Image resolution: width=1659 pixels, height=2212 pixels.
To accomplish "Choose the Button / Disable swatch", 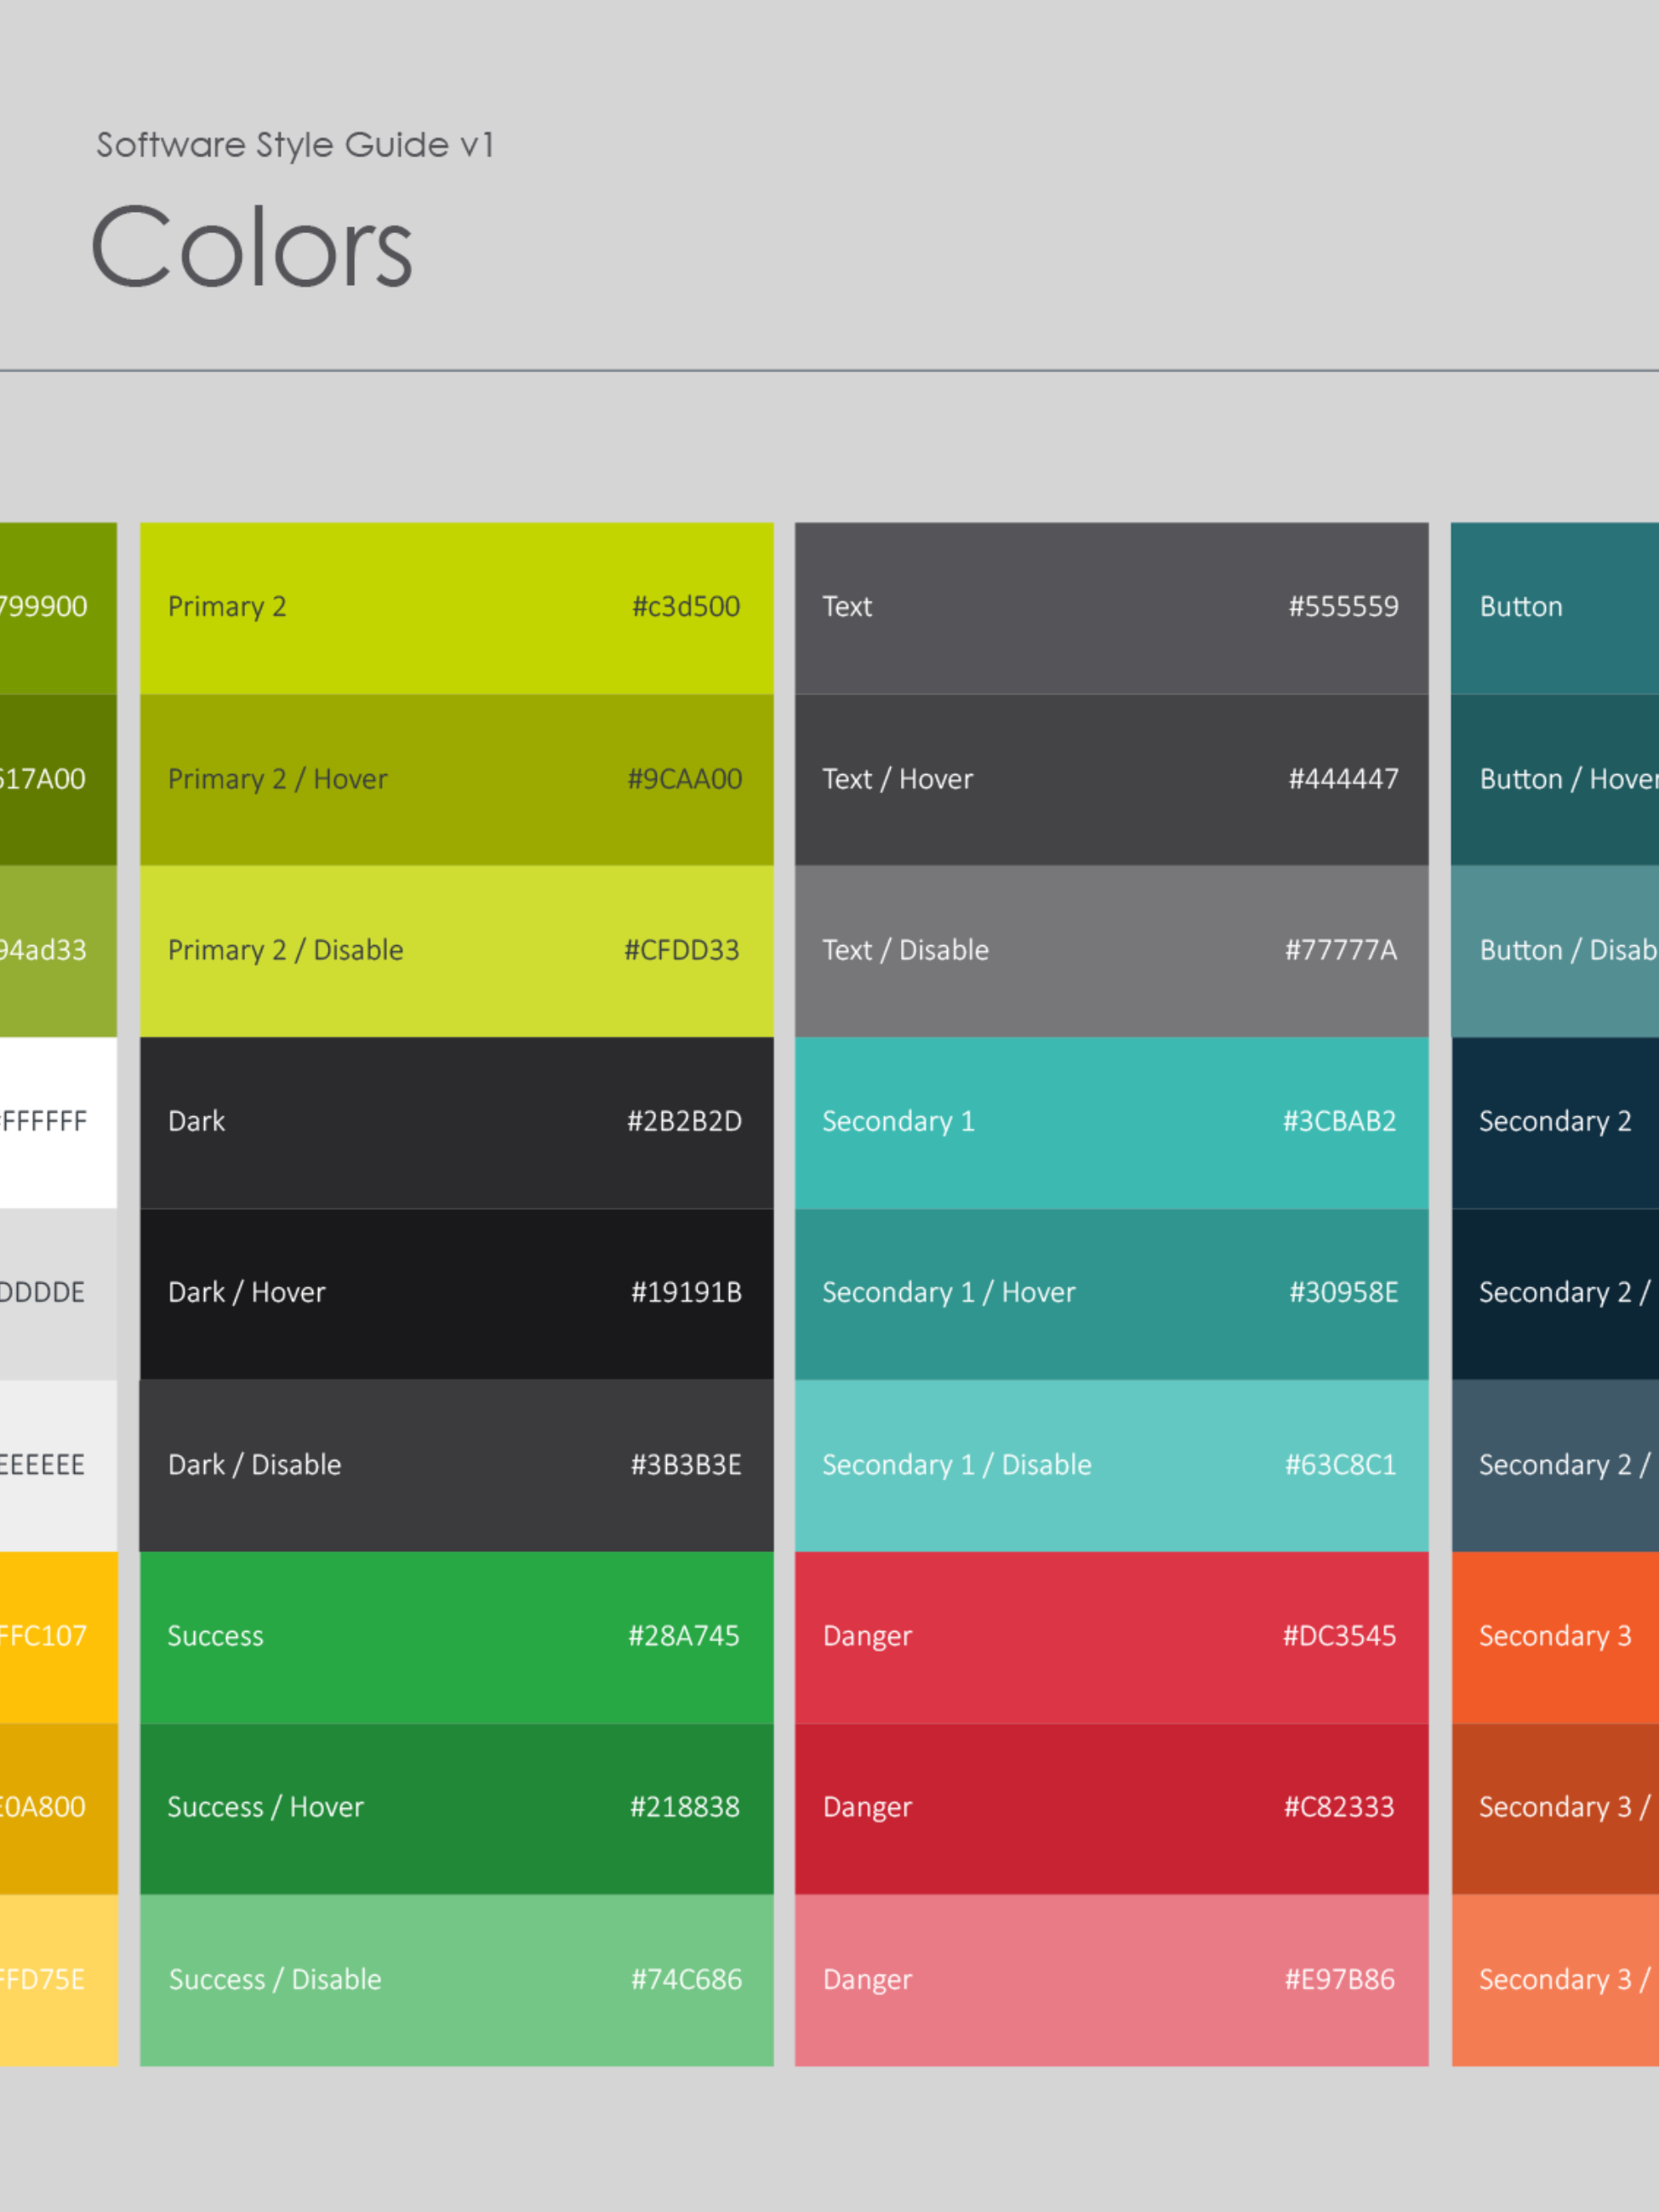I will (x=1555, y=951).
